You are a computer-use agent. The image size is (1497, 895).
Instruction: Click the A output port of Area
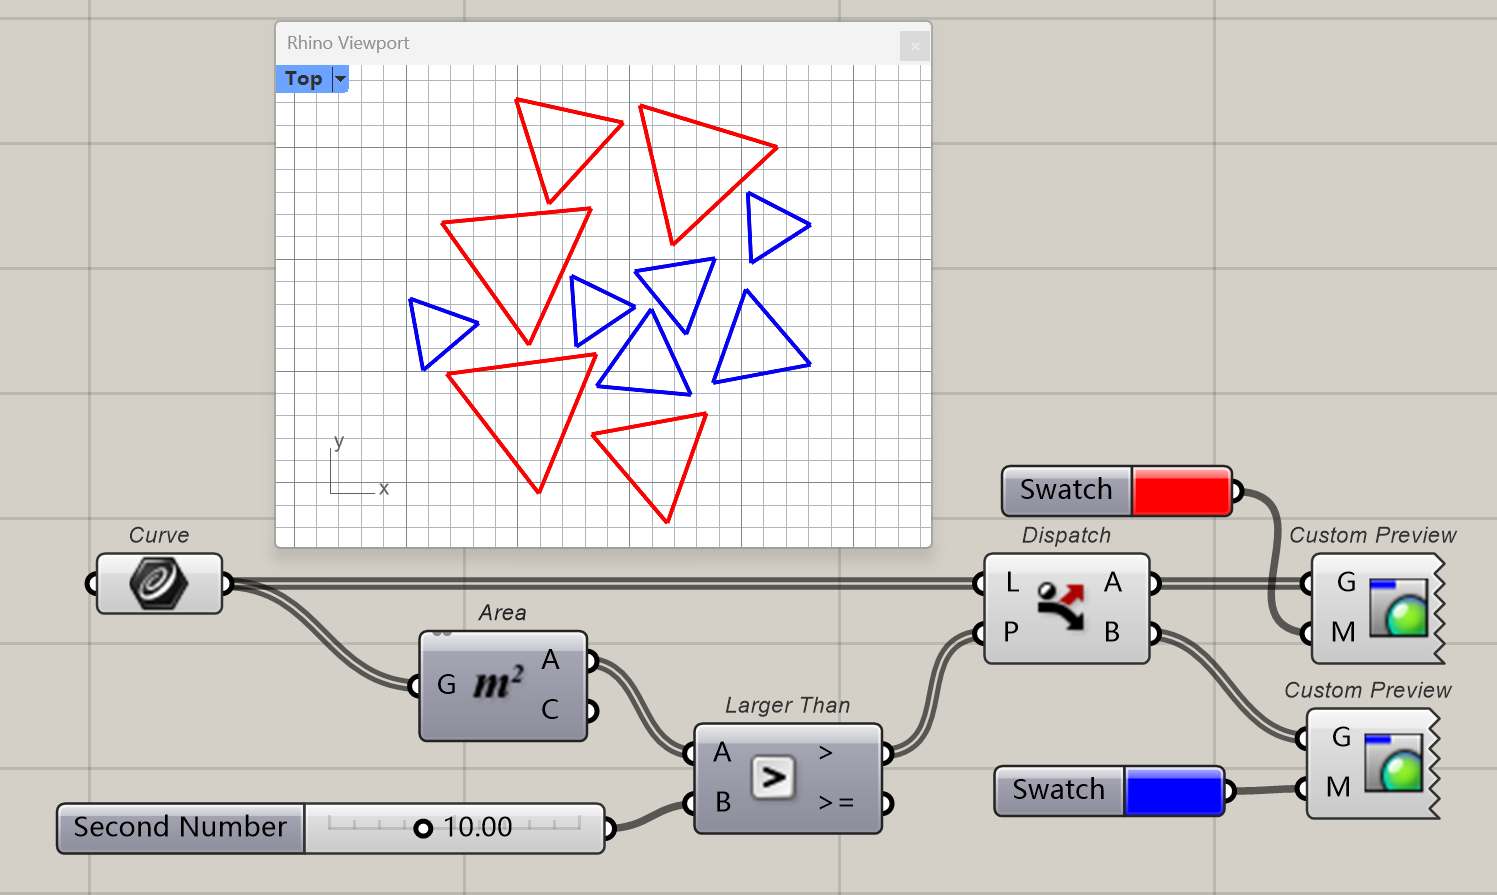click(590, 661)
